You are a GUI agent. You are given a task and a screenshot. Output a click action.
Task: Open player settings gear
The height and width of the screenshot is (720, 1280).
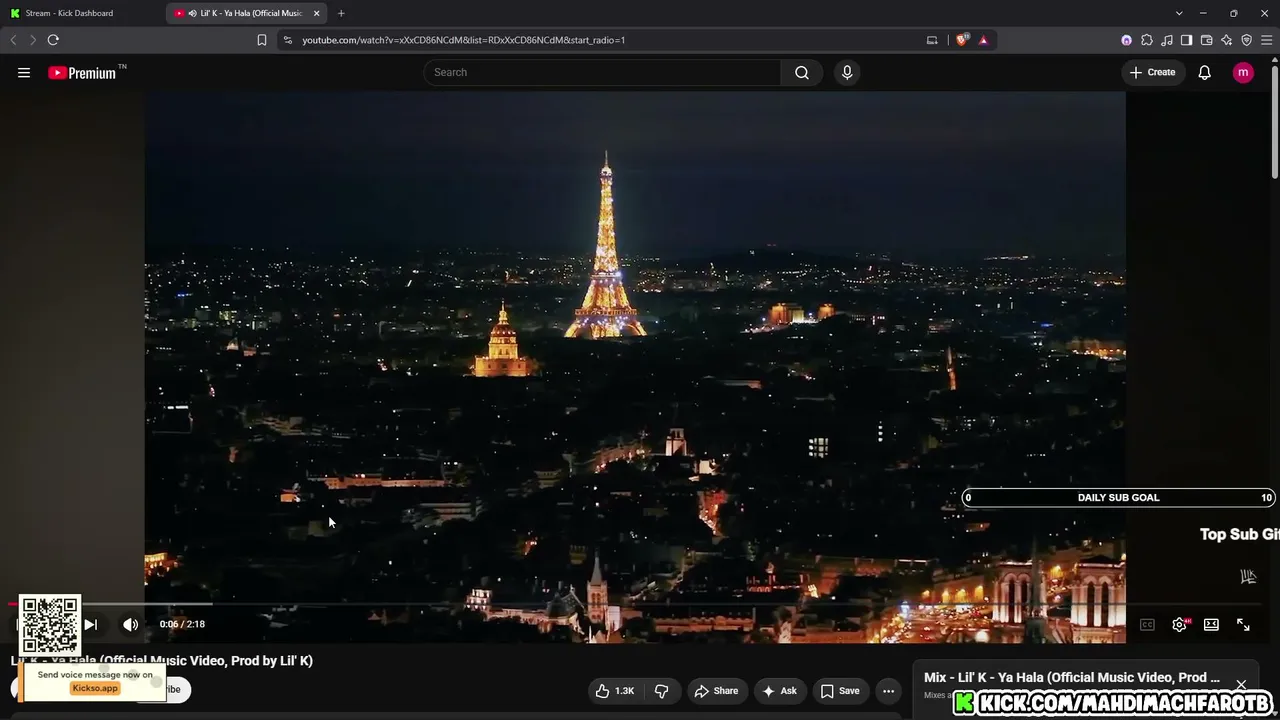coord(1180,625)
